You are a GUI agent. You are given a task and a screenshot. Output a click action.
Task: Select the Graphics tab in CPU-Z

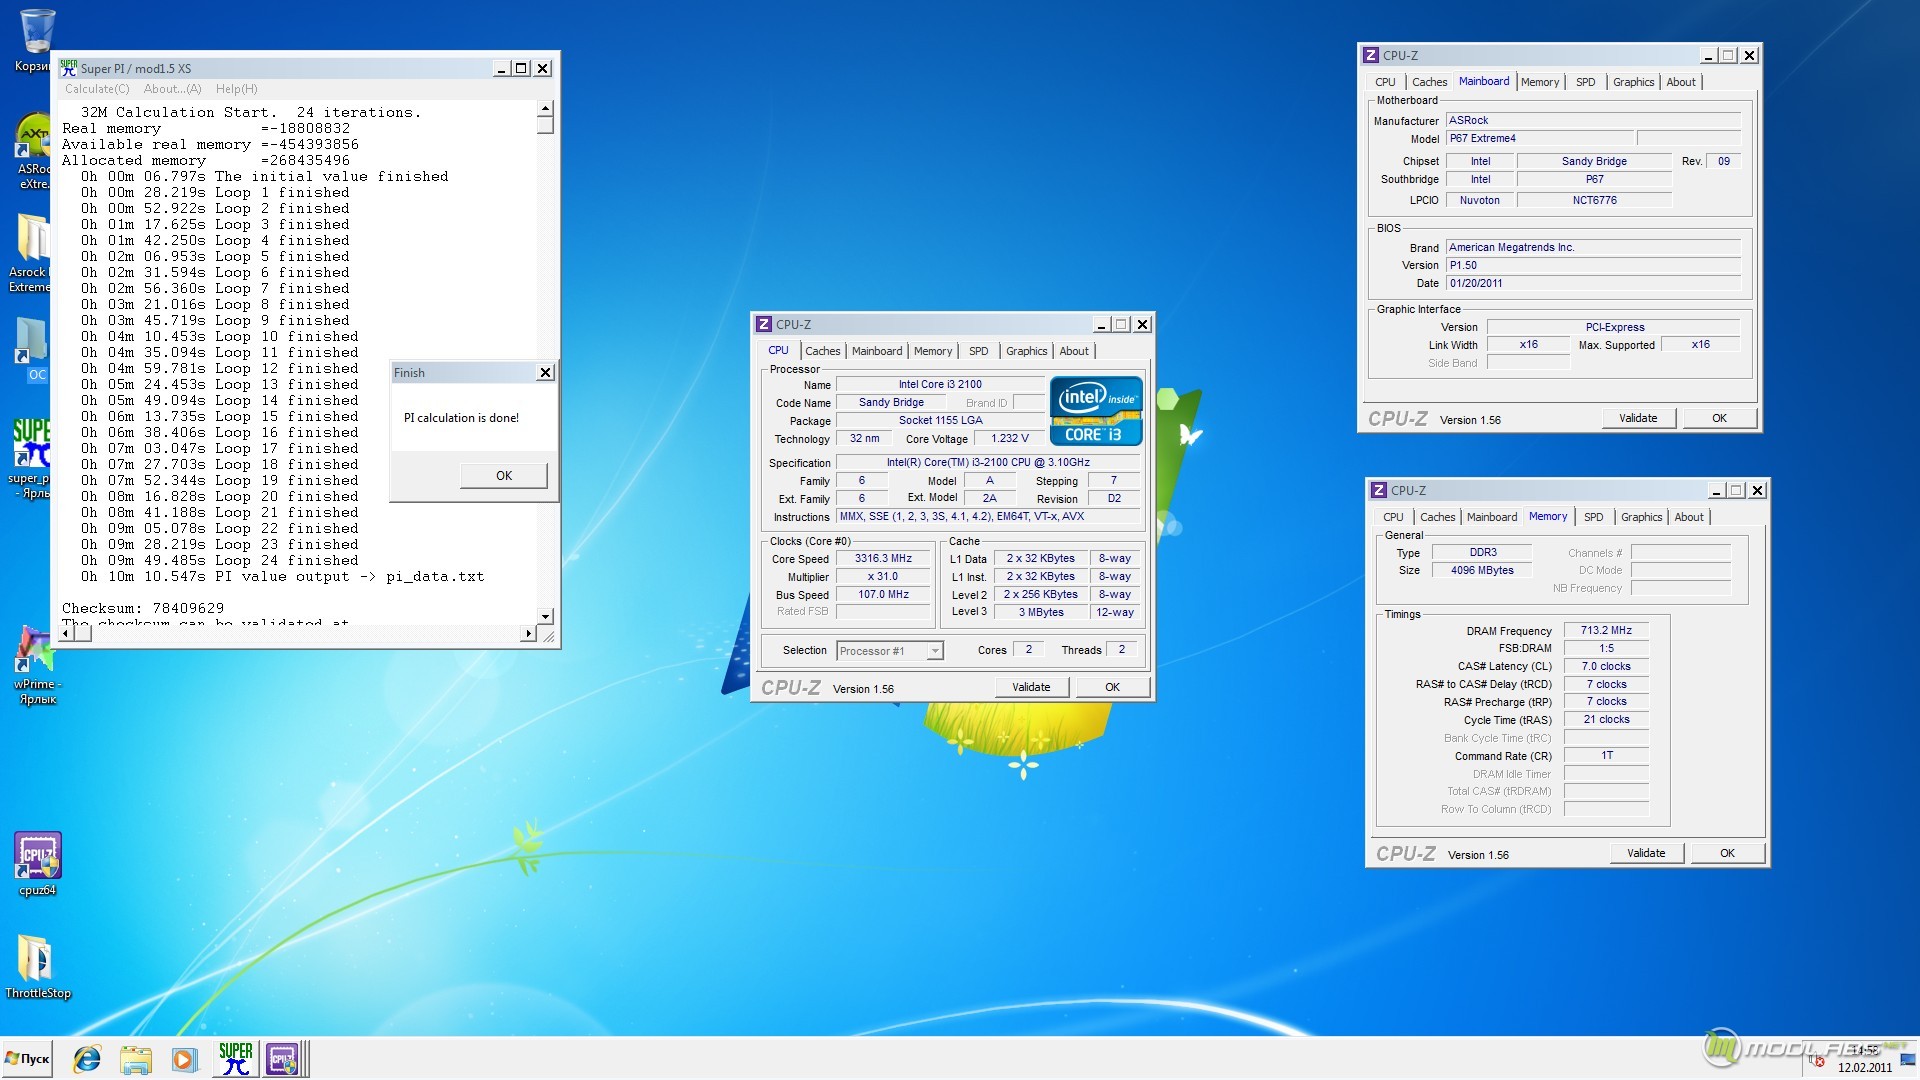coord(1027,349)
